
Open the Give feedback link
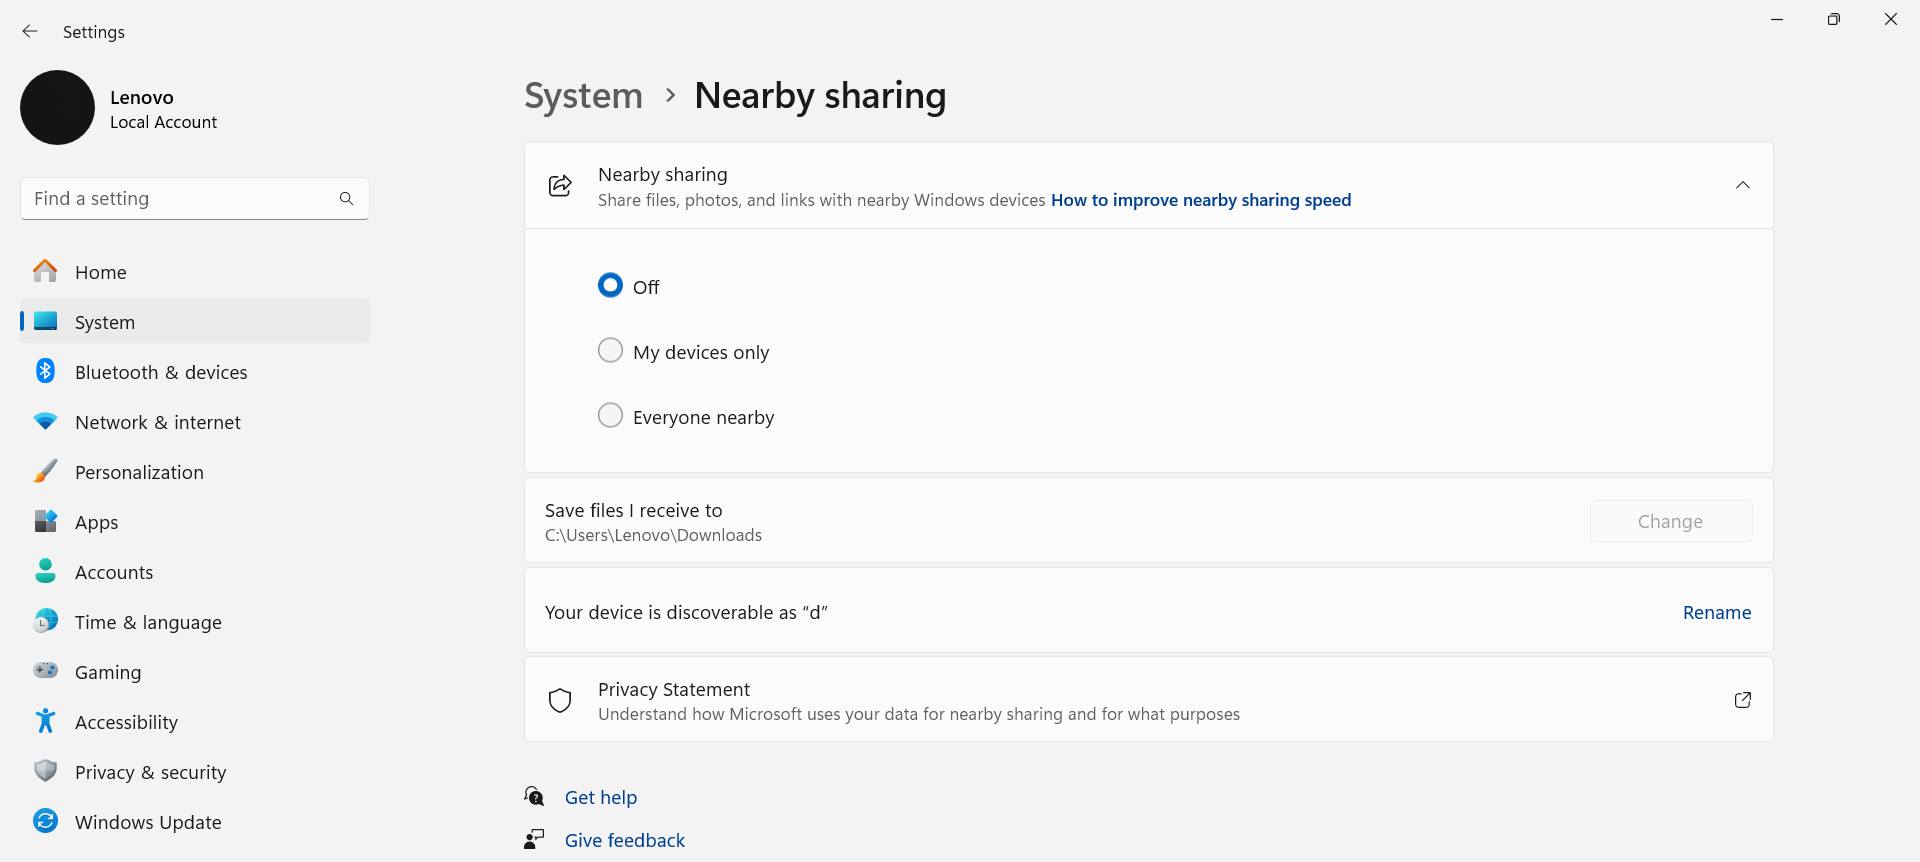point(625,840)
